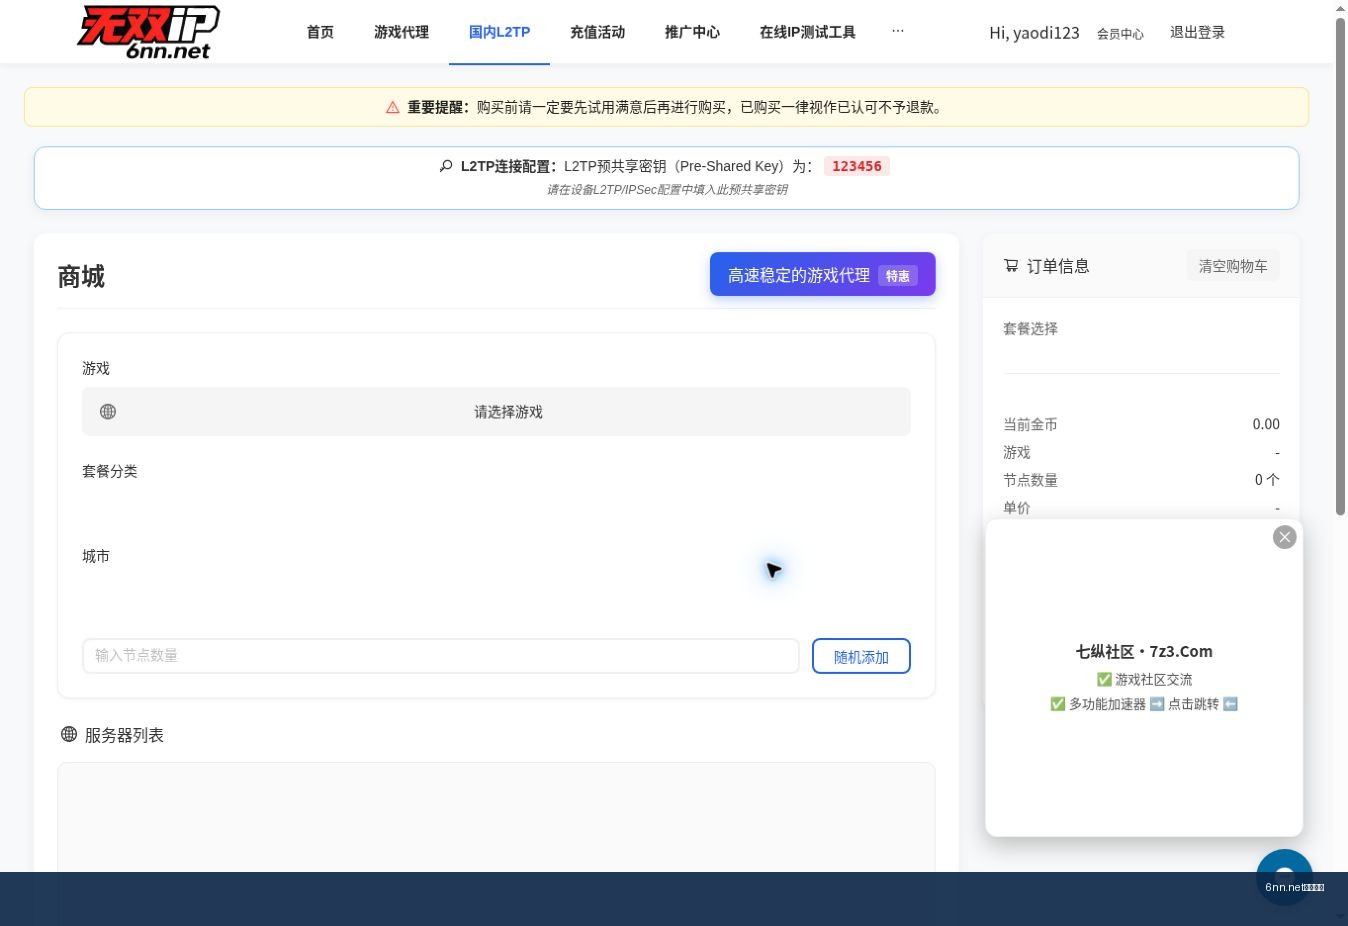This screenshot has width=1348, height=926.
Task: Open the 充值活动 page
Action: tap(598, 32)
